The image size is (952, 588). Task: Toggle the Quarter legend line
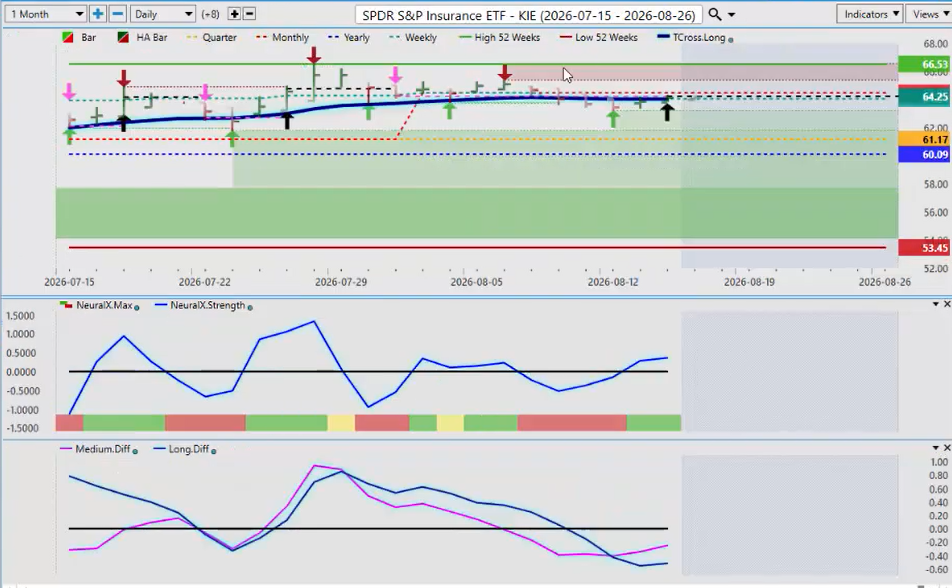[211, 38]
